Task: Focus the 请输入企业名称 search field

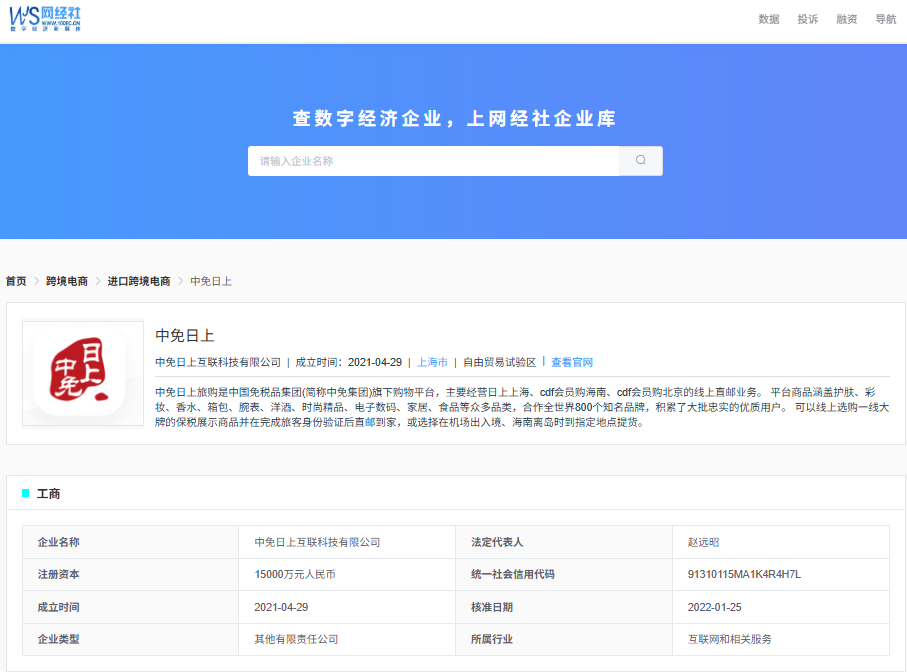Action: point(433,161)
